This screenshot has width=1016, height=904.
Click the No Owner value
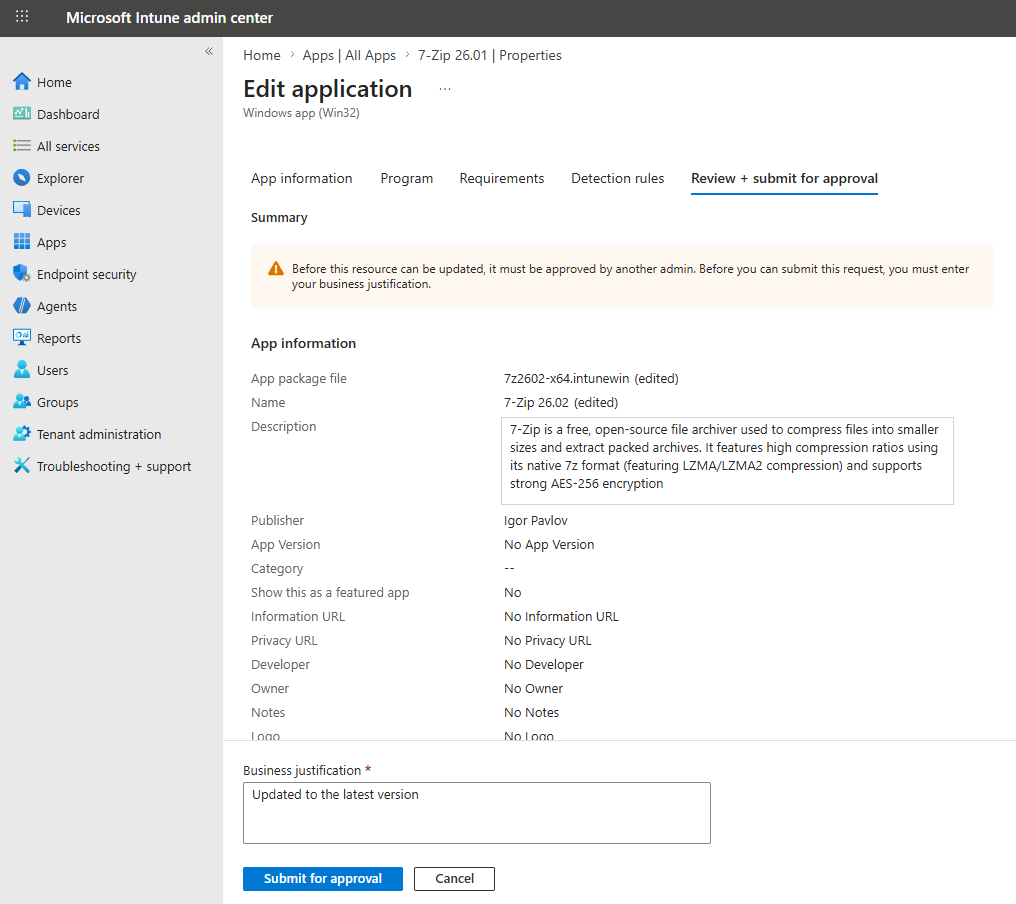click(533, 688)
